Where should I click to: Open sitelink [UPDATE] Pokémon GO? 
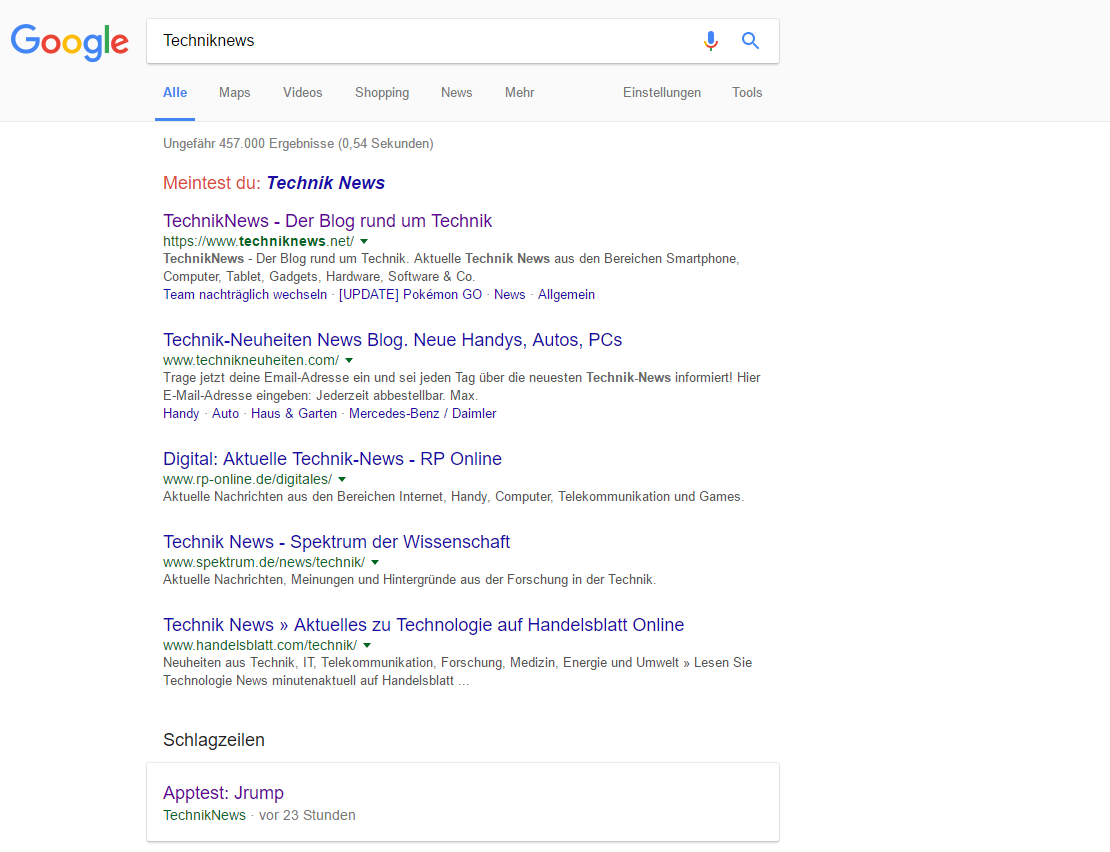pos(410,294)
